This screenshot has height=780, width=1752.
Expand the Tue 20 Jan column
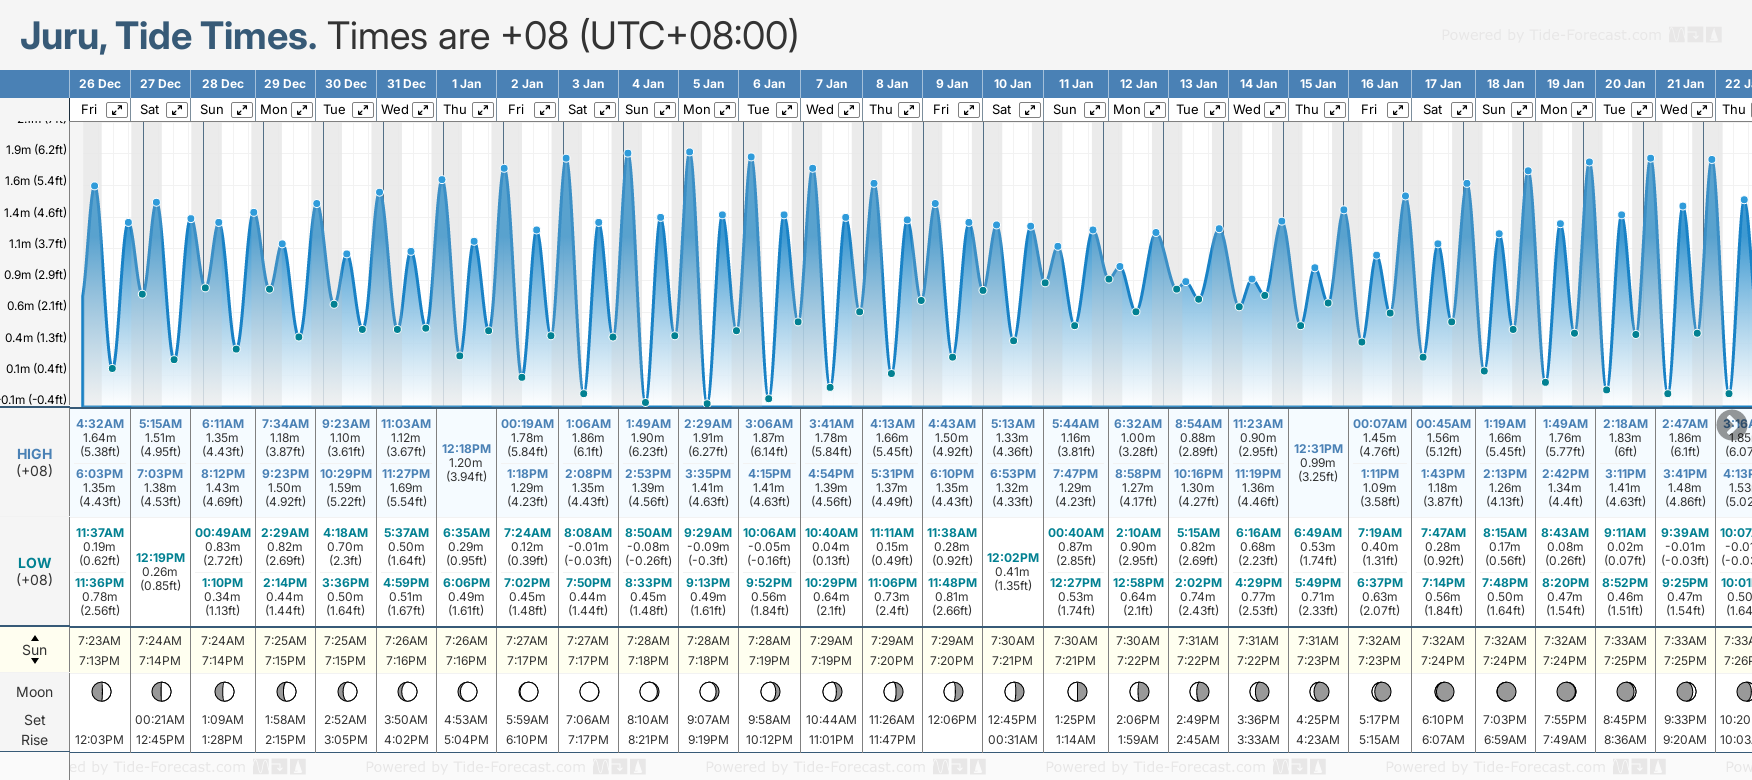pyautogui.click(x=1642, y=110)
